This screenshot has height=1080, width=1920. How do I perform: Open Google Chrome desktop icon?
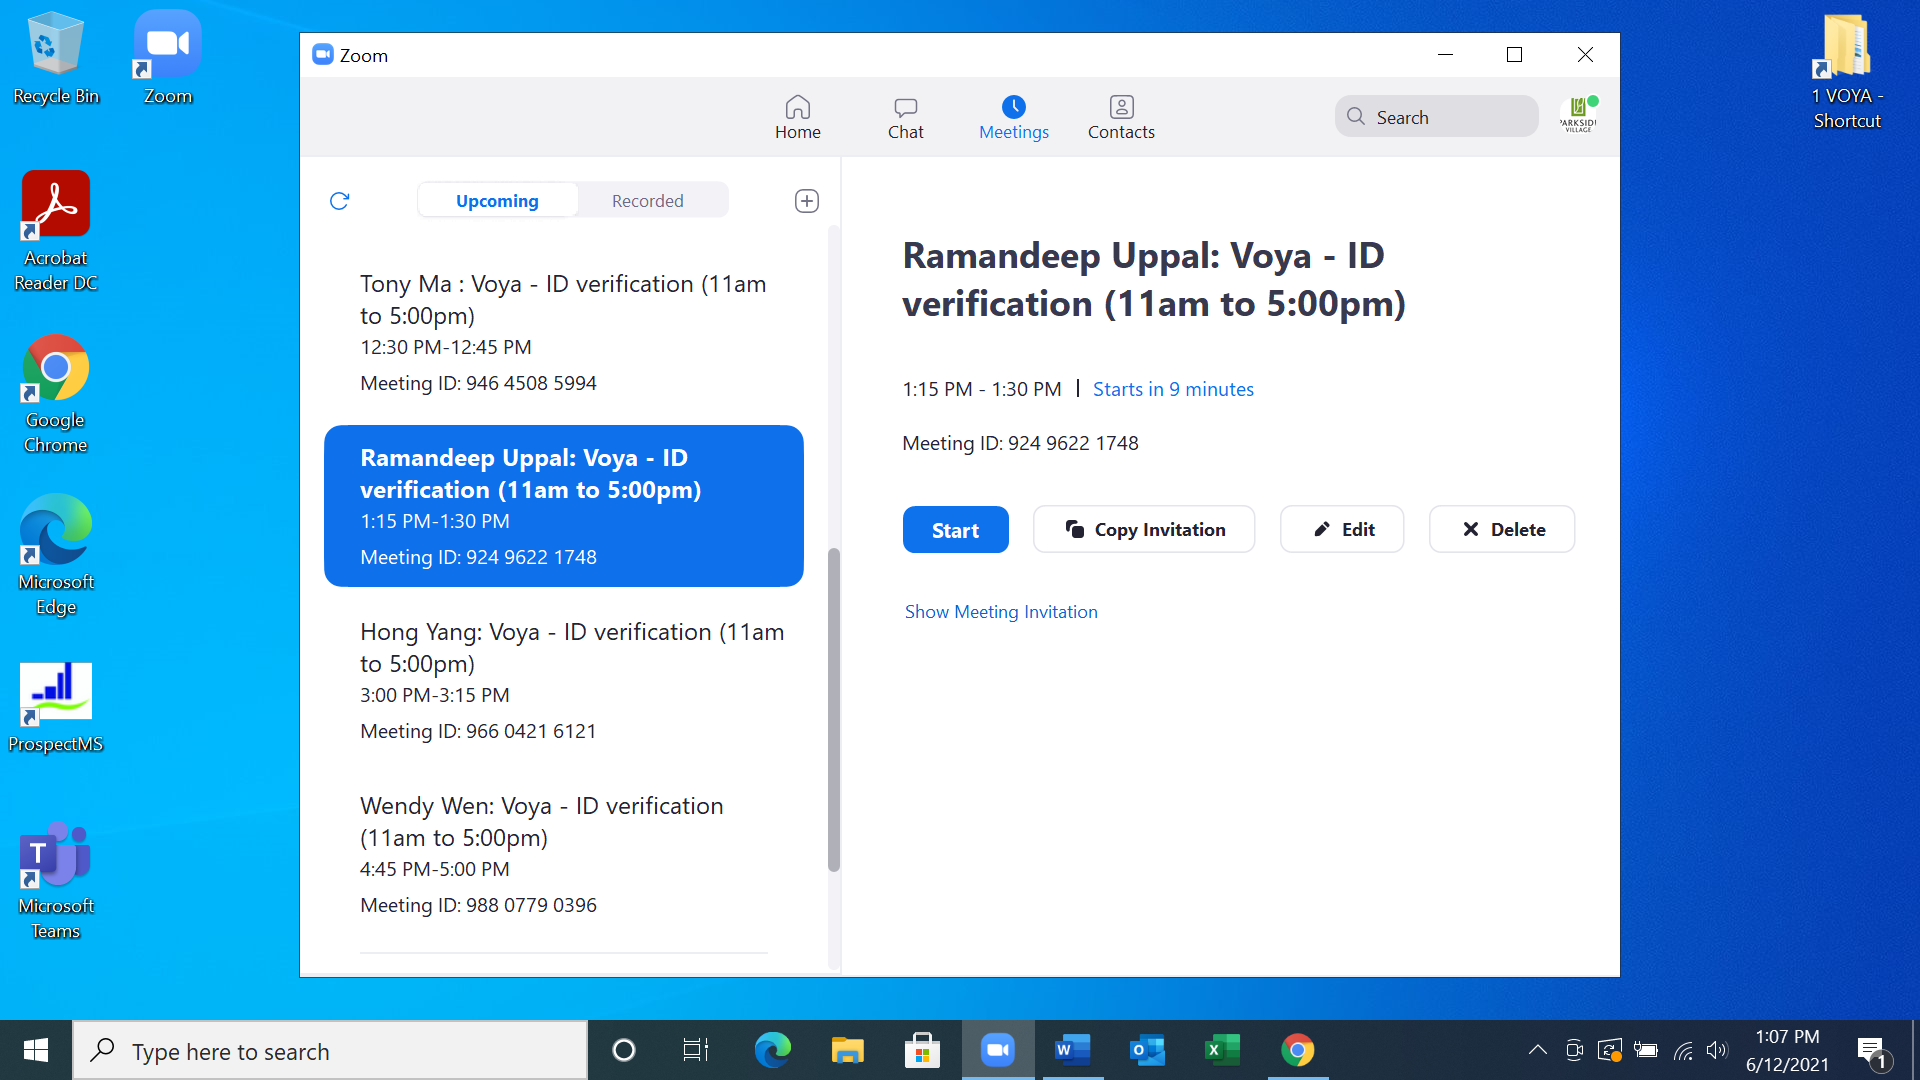[56, 394]
